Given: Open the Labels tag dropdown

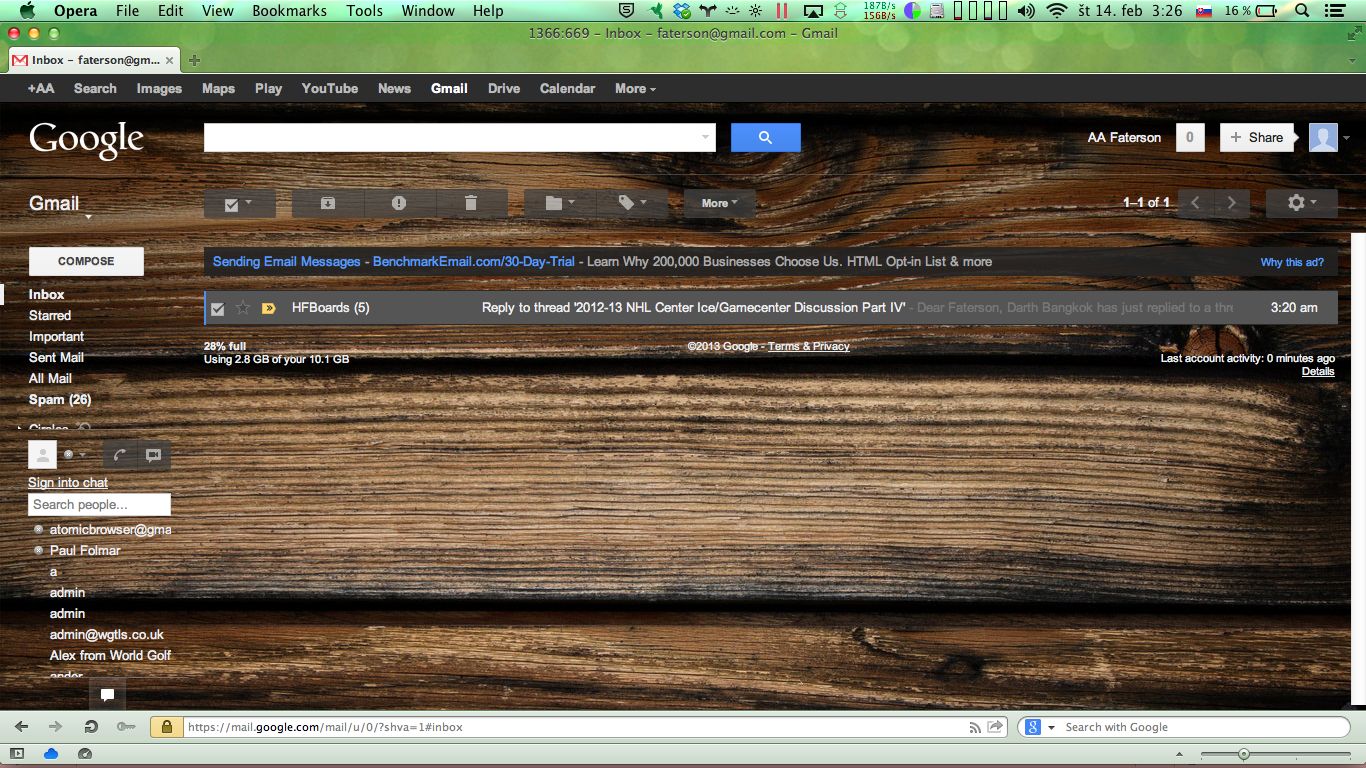Looking at the screenshot, I should point(633,203).
